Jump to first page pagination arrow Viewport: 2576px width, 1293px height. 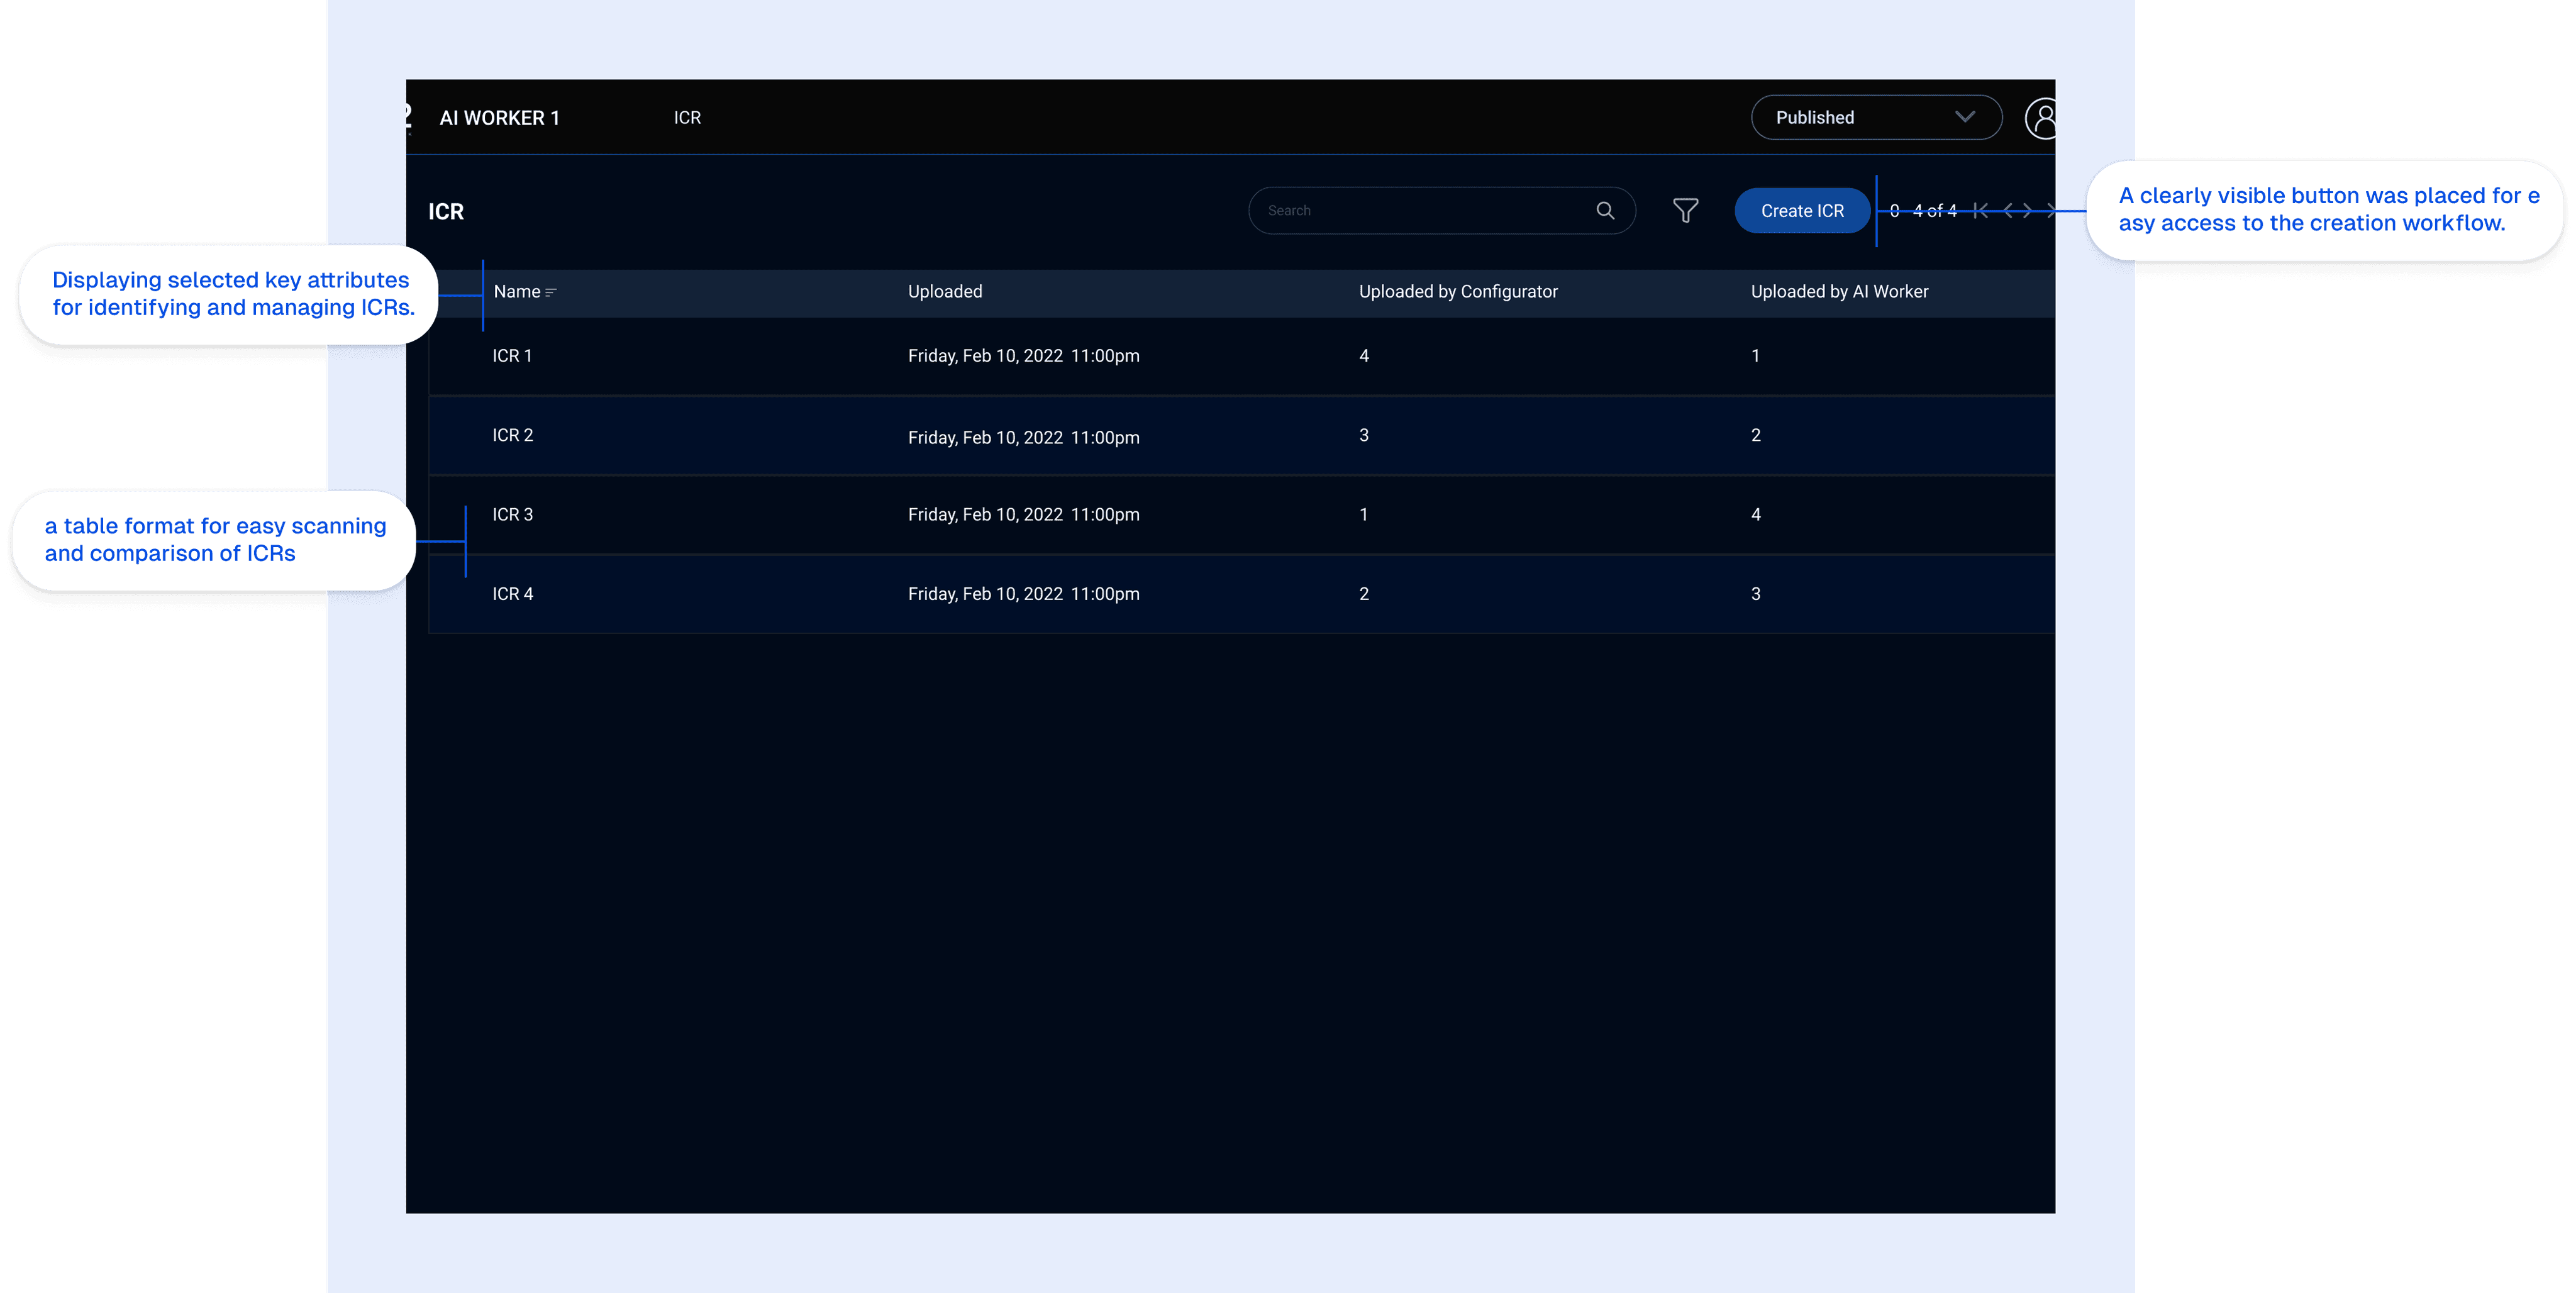(x=1981, y=210)
